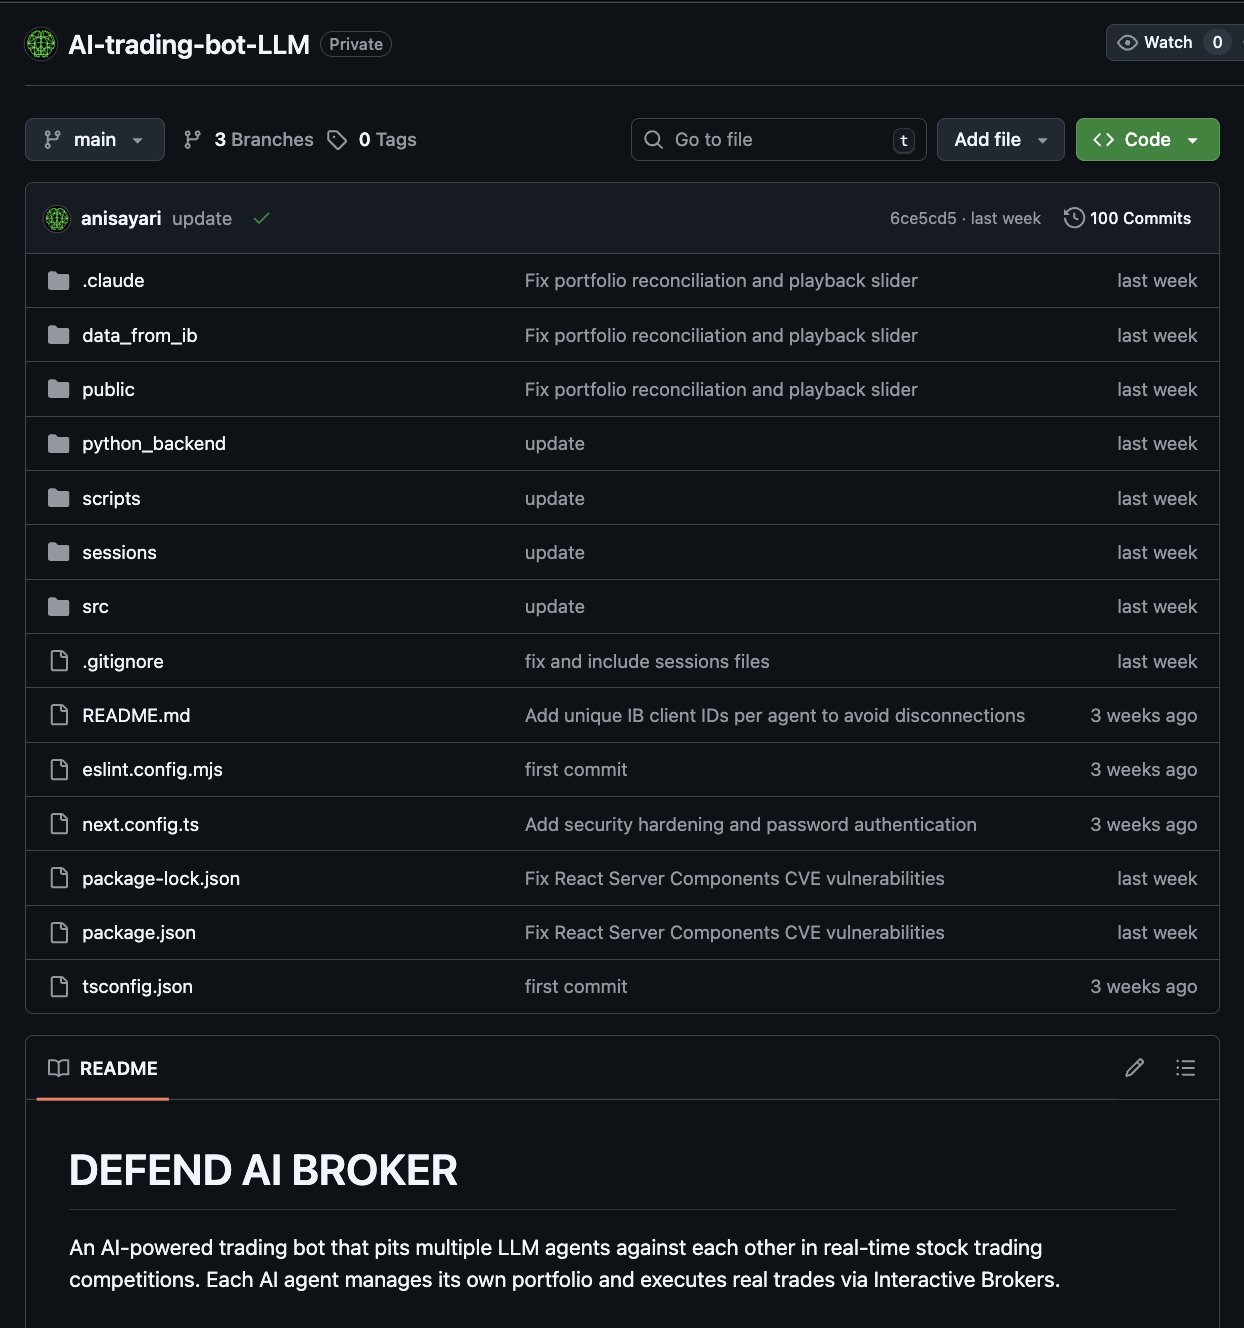1244x1328 pixels.
Task: Expand the Add file dropdown
Action: 1002,140
